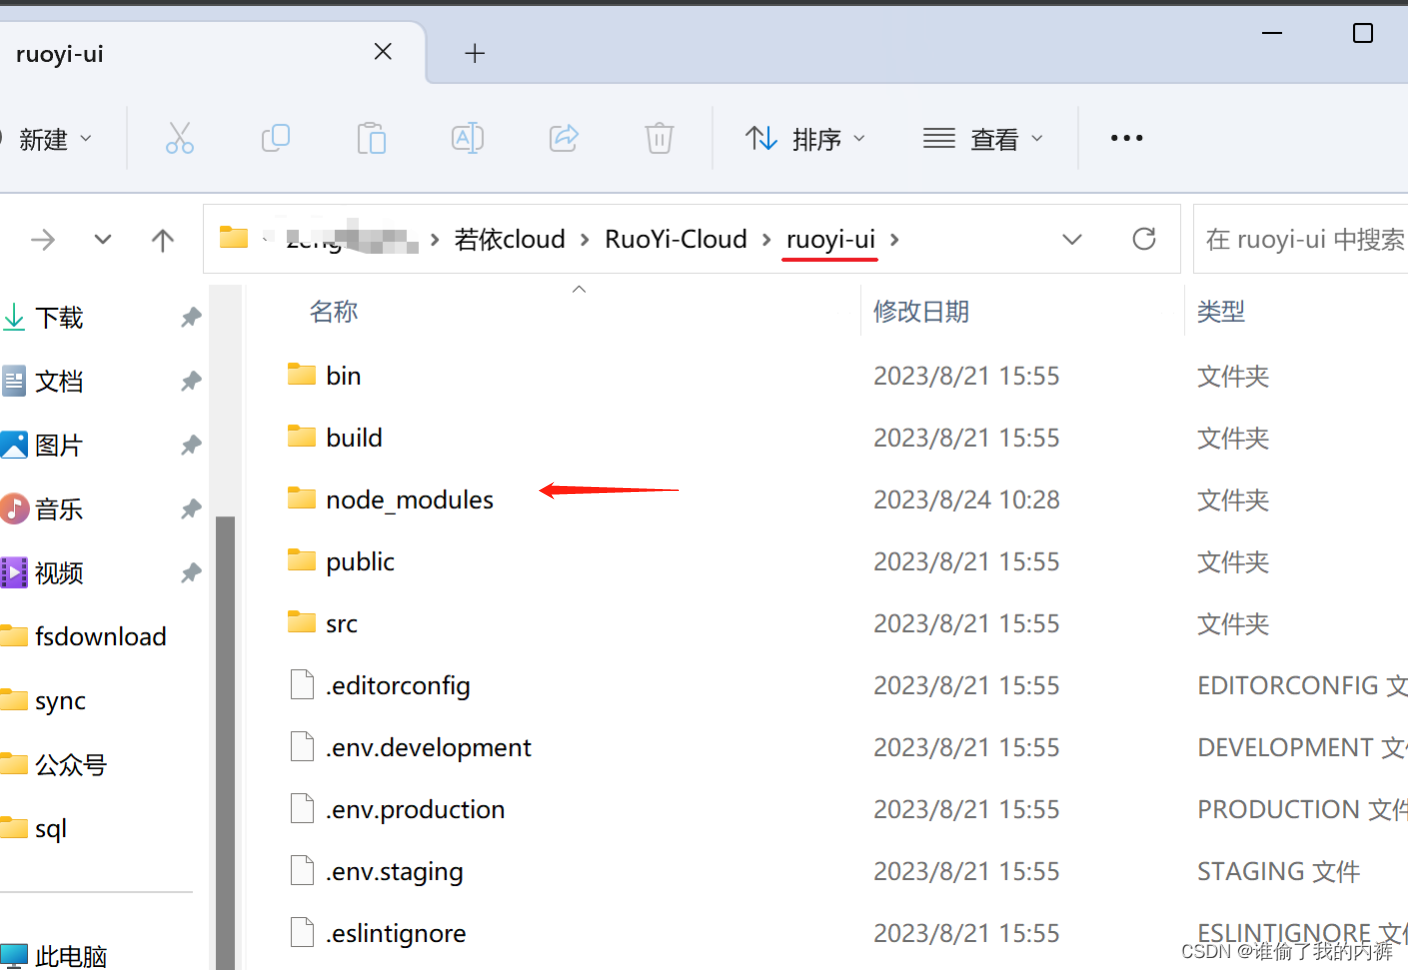The image size is (1408, 970).
Task: Click chevron before 若依cloud breadcrumb
Action: (x=435, y=240)
